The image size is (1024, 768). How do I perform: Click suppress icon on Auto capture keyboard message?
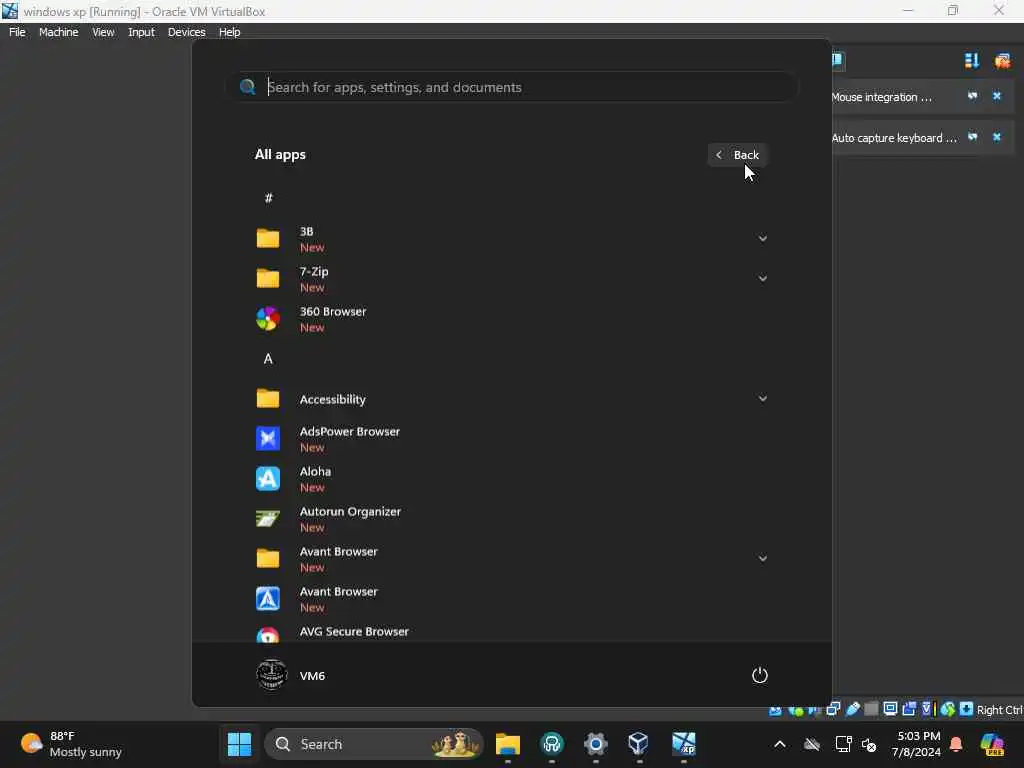point(972,137)
